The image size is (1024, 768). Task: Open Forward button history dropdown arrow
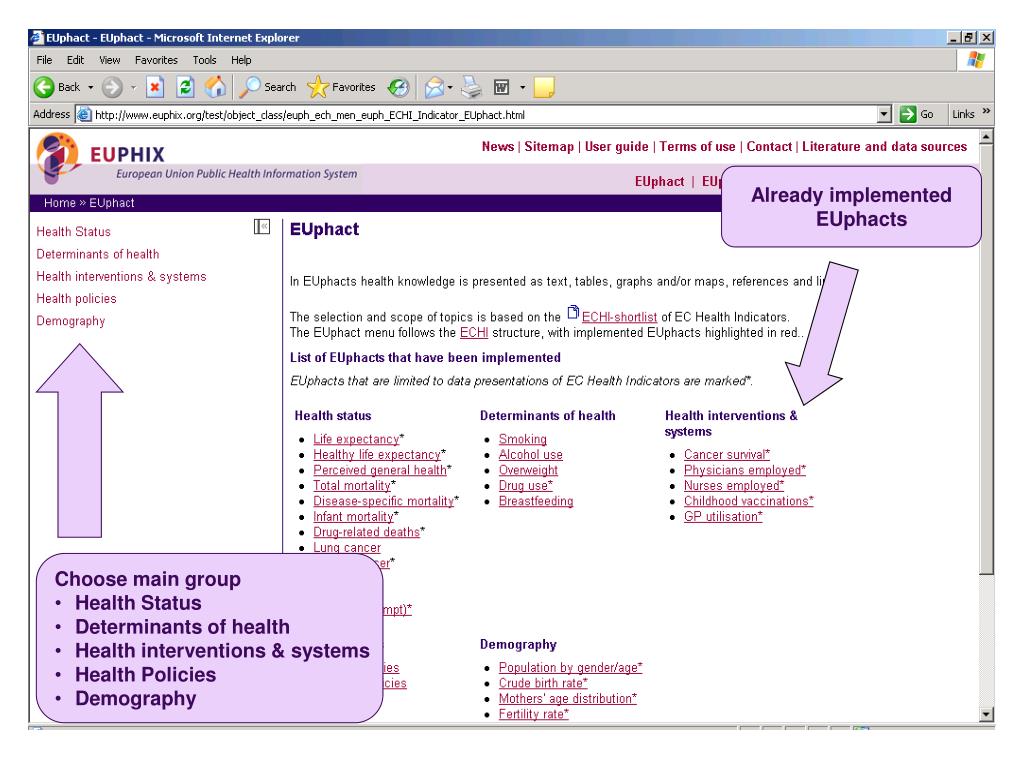(x=133, y=88)
